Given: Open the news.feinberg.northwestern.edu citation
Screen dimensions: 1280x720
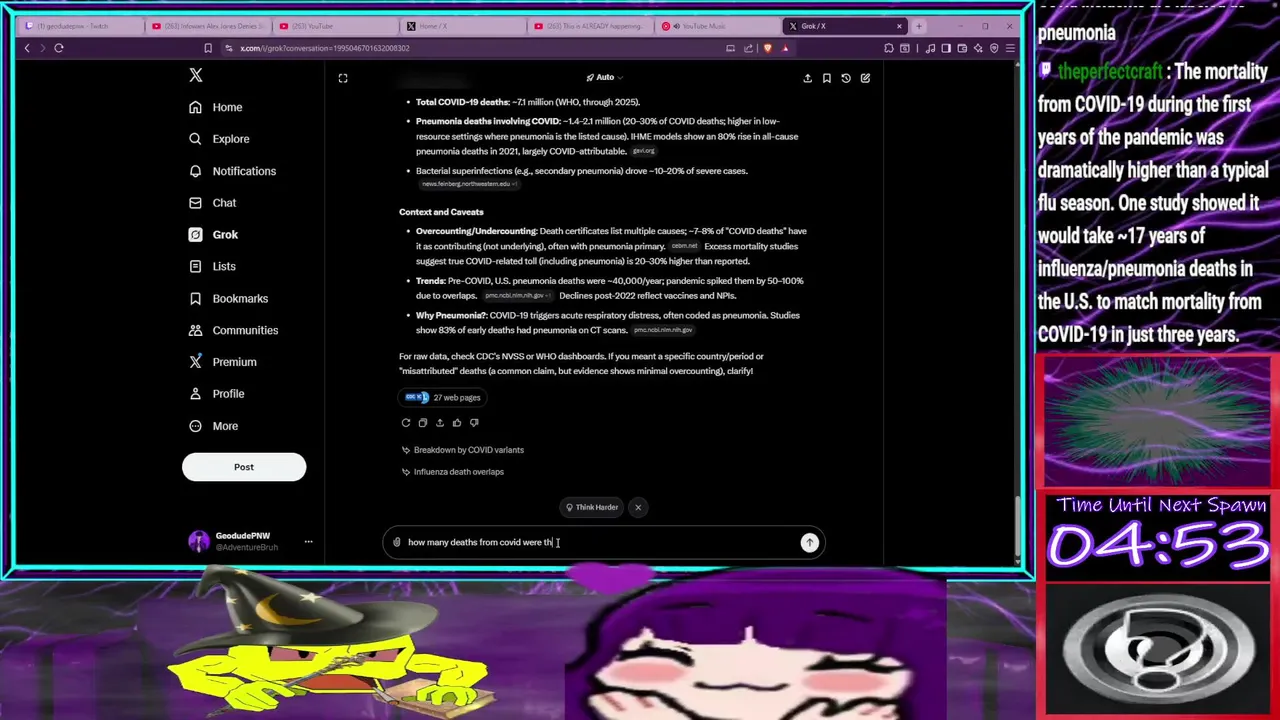Looking at the screenshot, I should (x=469, y=184).
